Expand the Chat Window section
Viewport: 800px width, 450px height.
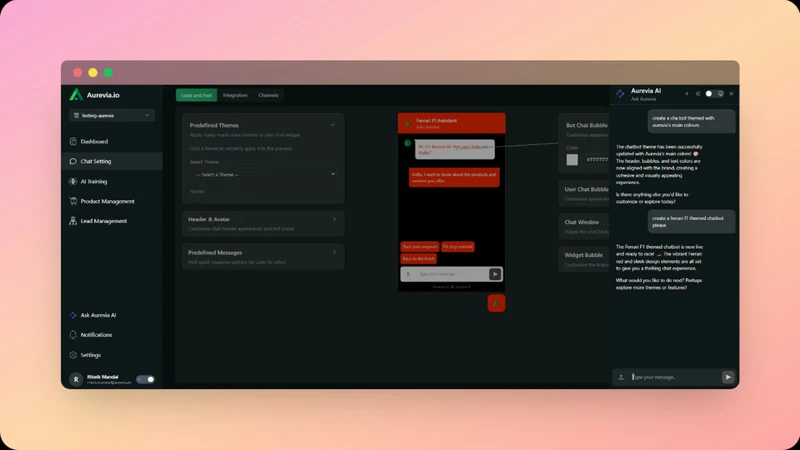click(585, 227)
